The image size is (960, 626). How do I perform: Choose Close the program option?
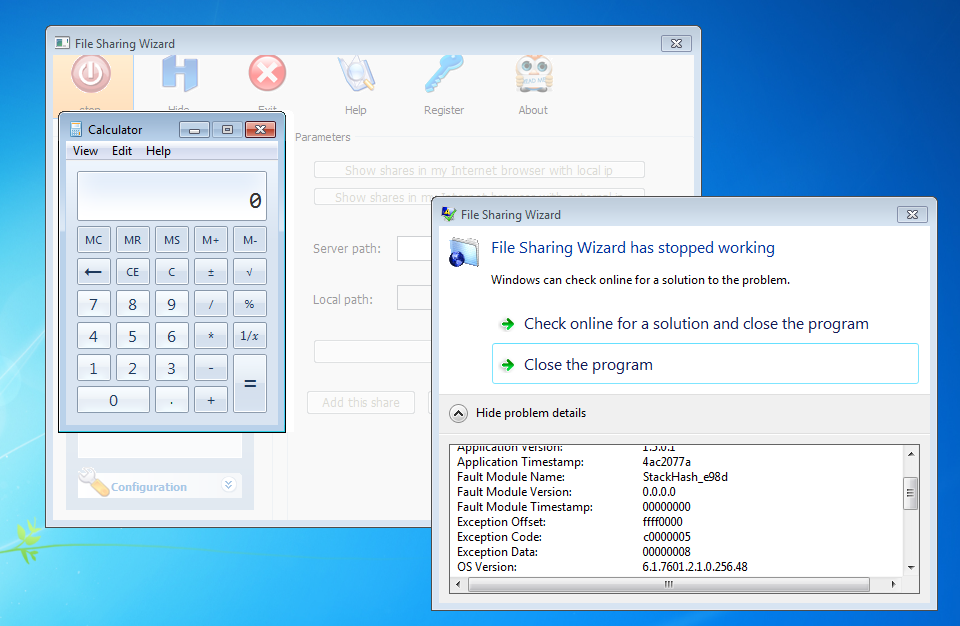click(705, 364)
